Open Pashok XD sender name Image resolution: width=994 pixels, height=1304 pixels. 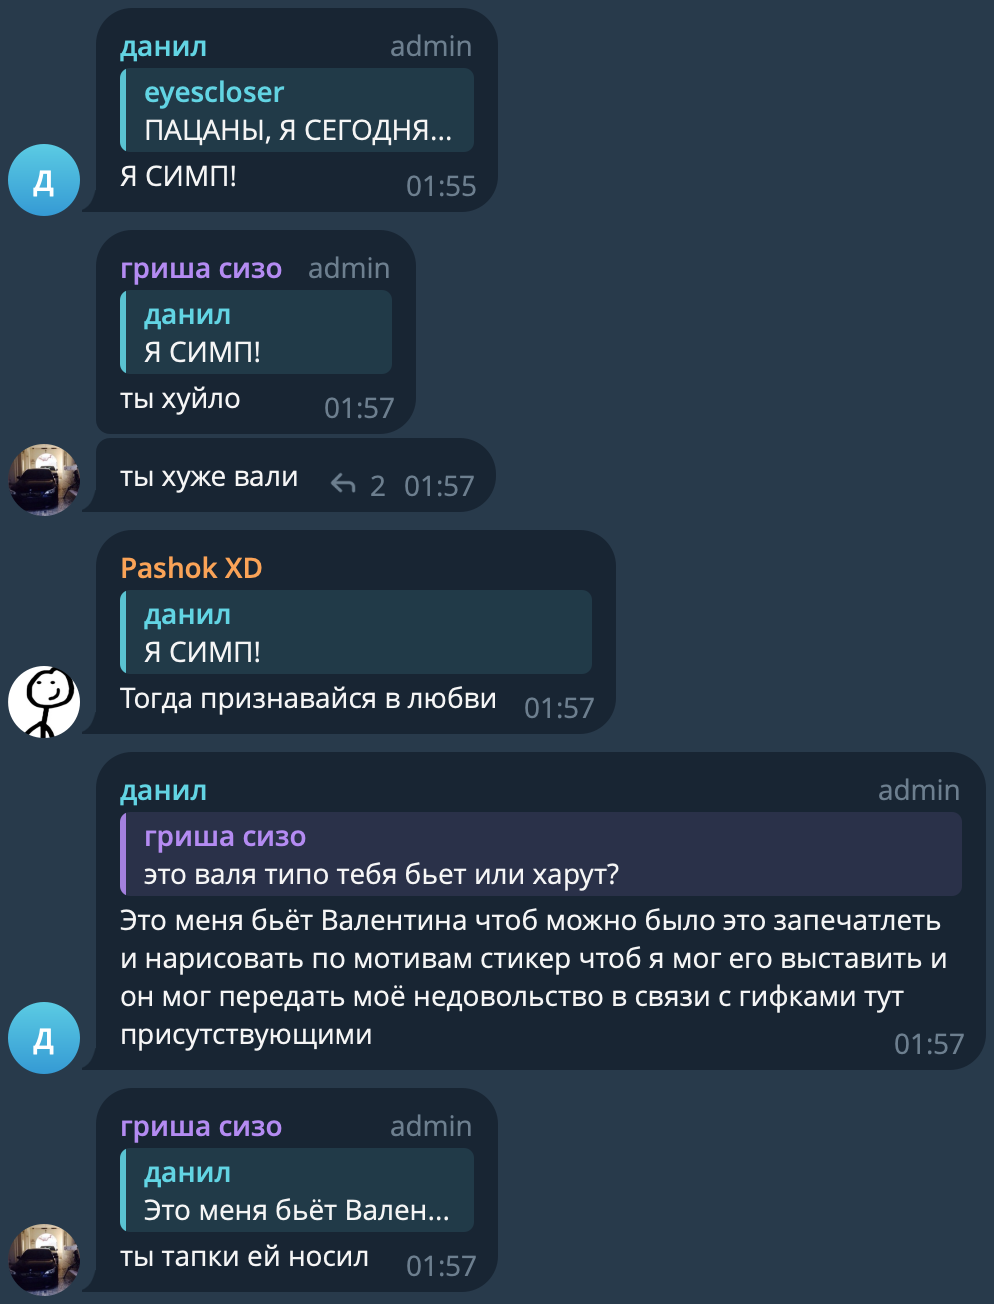[x=191, y=568]
